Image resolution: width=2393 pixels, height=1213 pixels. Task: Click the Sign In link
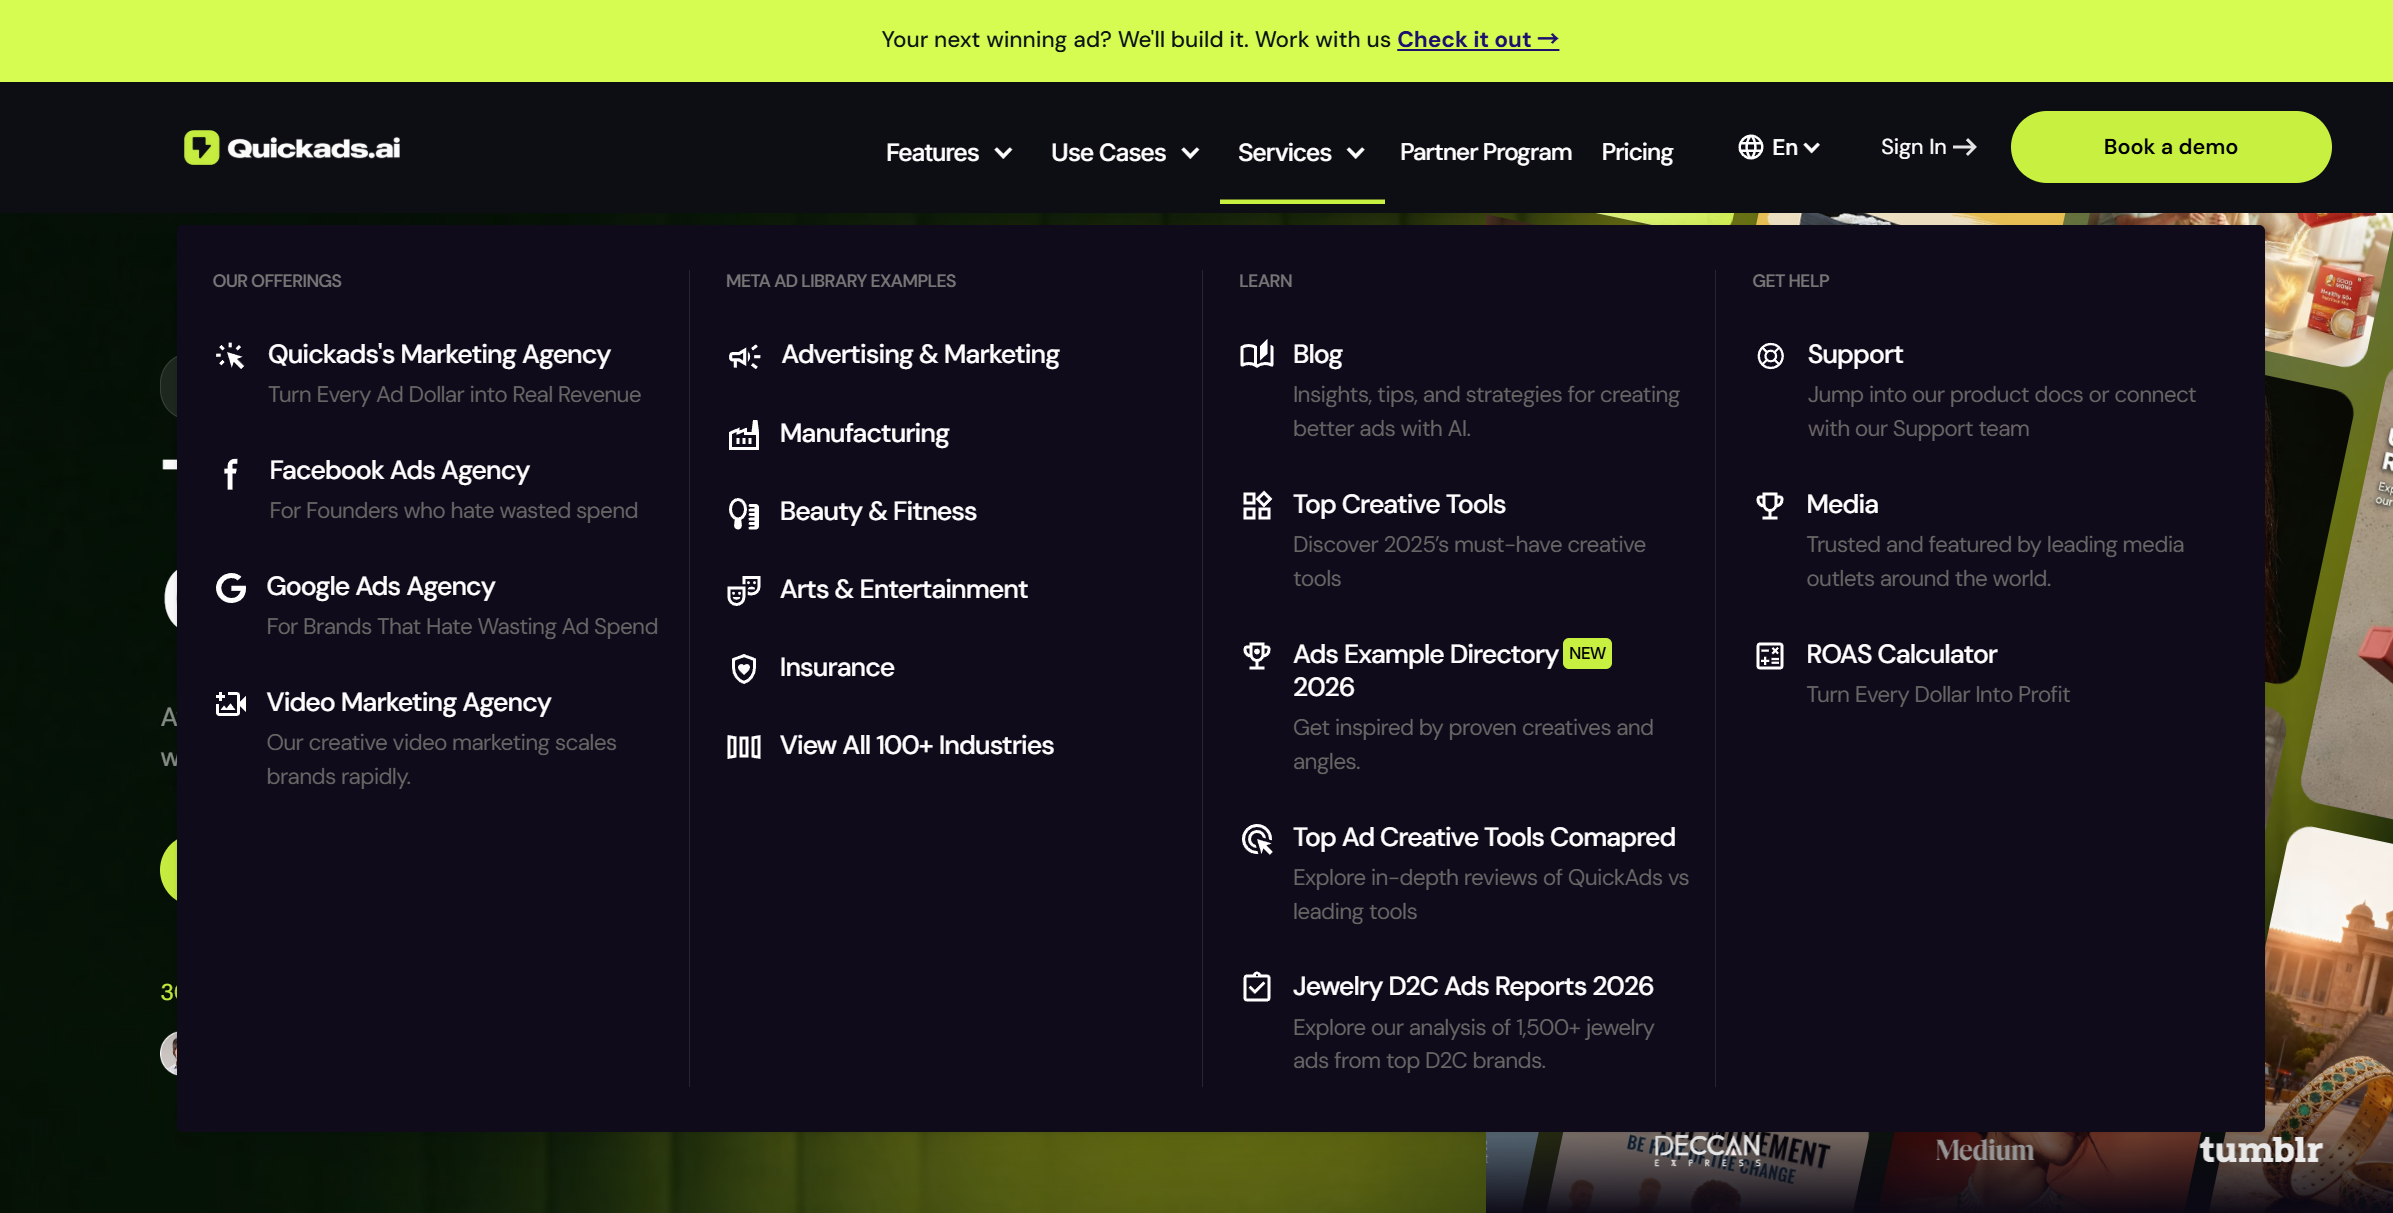pos(1928,147)
